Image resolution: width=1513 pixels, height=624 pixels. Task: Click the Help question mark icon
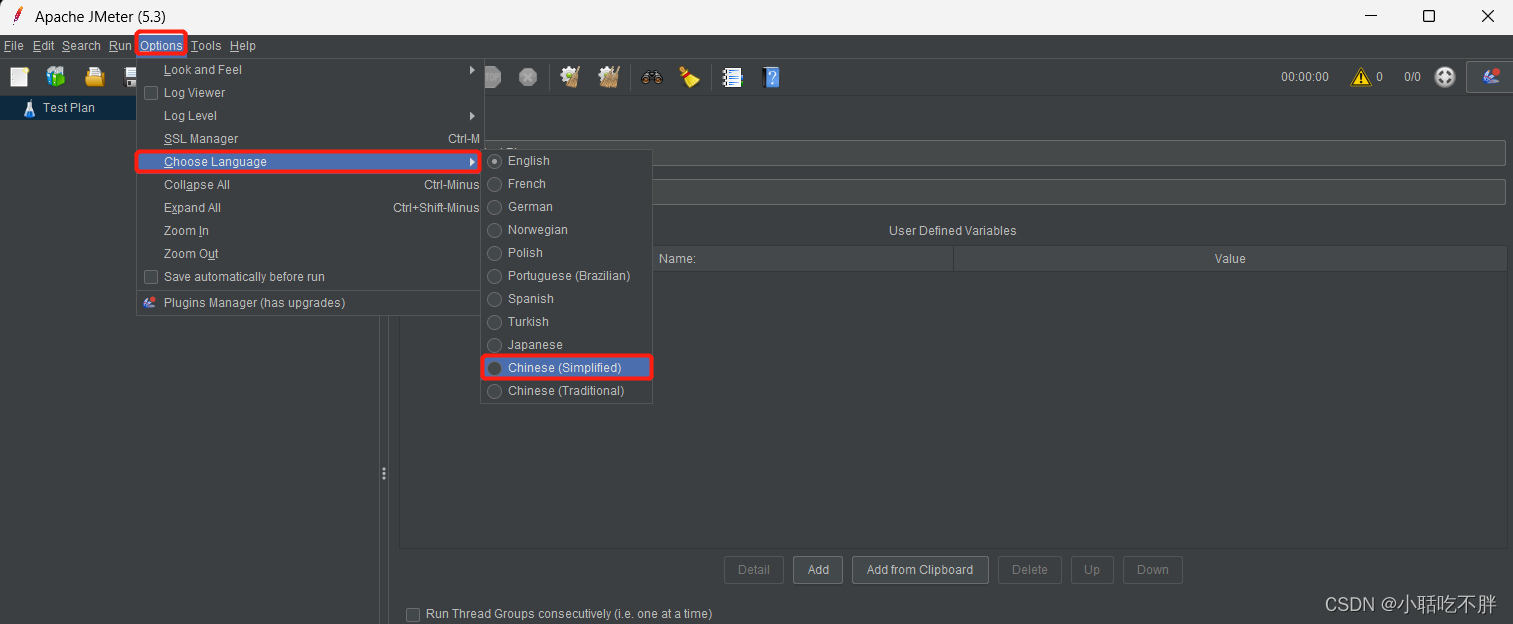click(771, 77)
